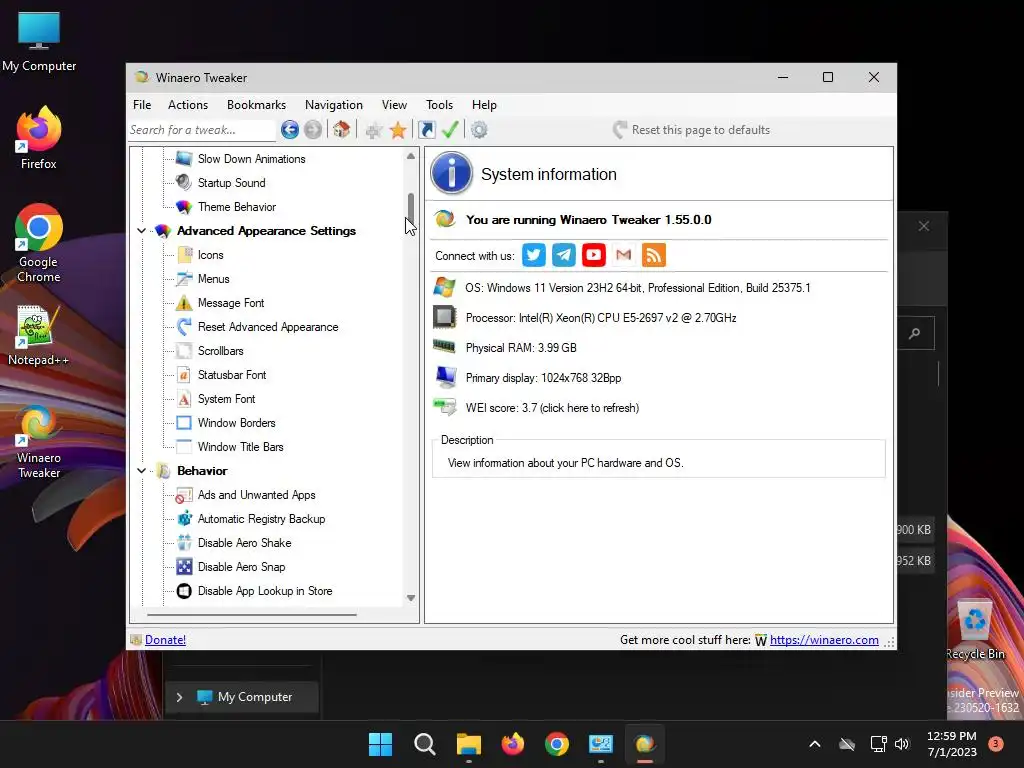The height and width of the screenshot is (768, 1024).
Task: Click the Back navigation arrow in toolbar
Action: pyautogui.click(x=290, y=130)
